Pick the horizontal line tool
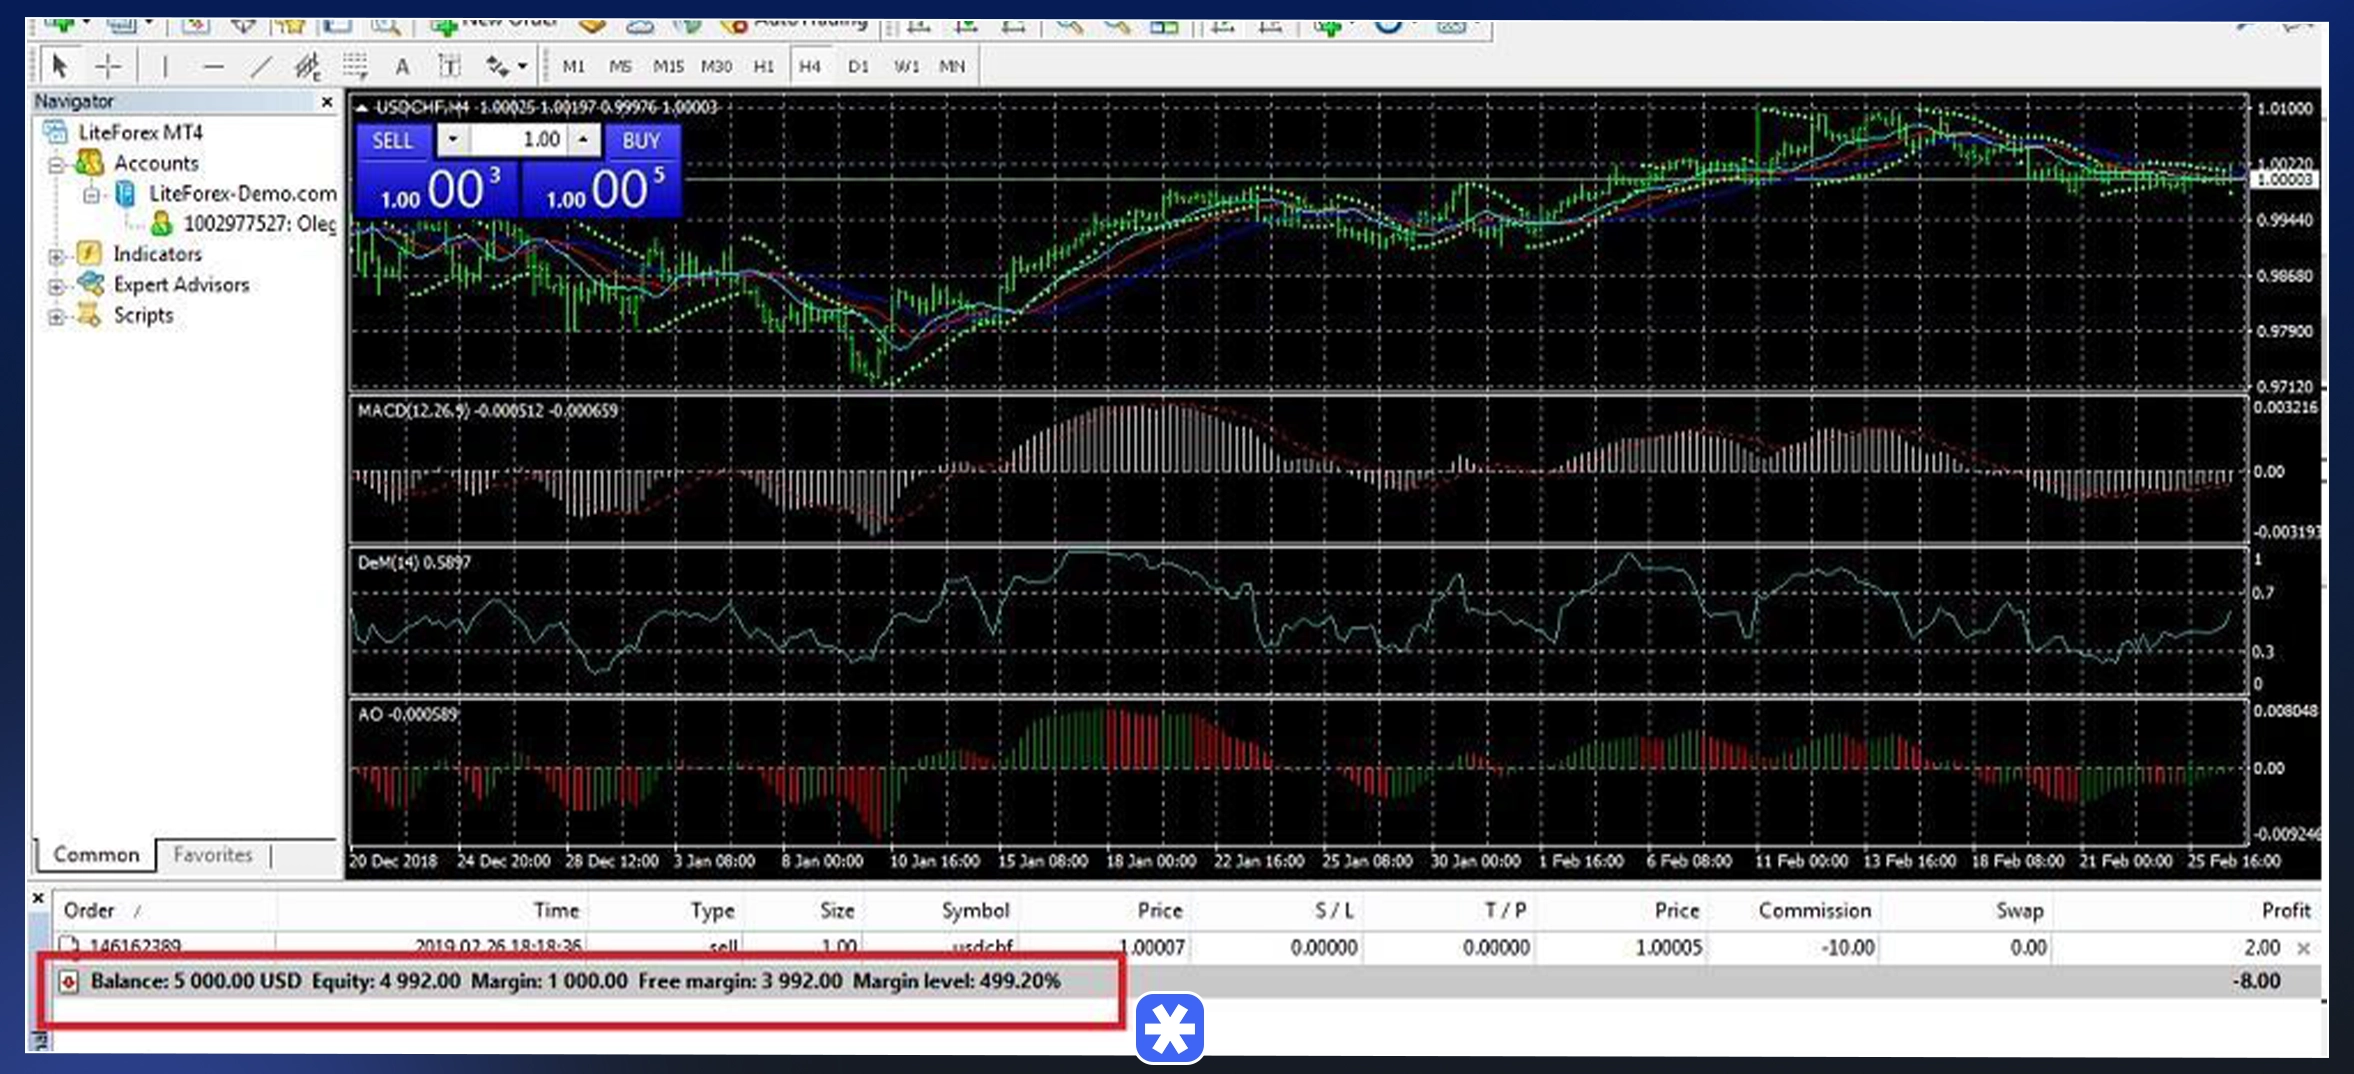The image size is (2354, 1074). [x=213, y=67]
